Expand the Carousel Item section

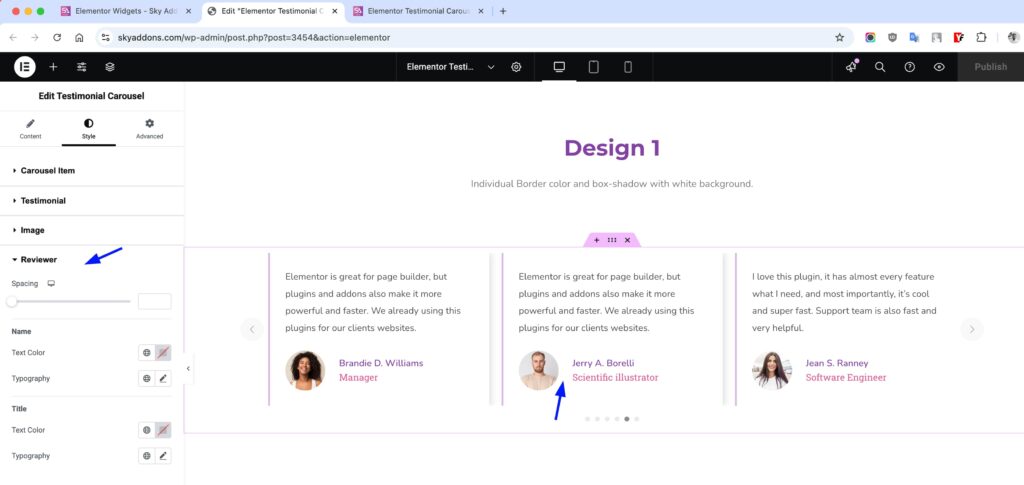click(92, 170)
